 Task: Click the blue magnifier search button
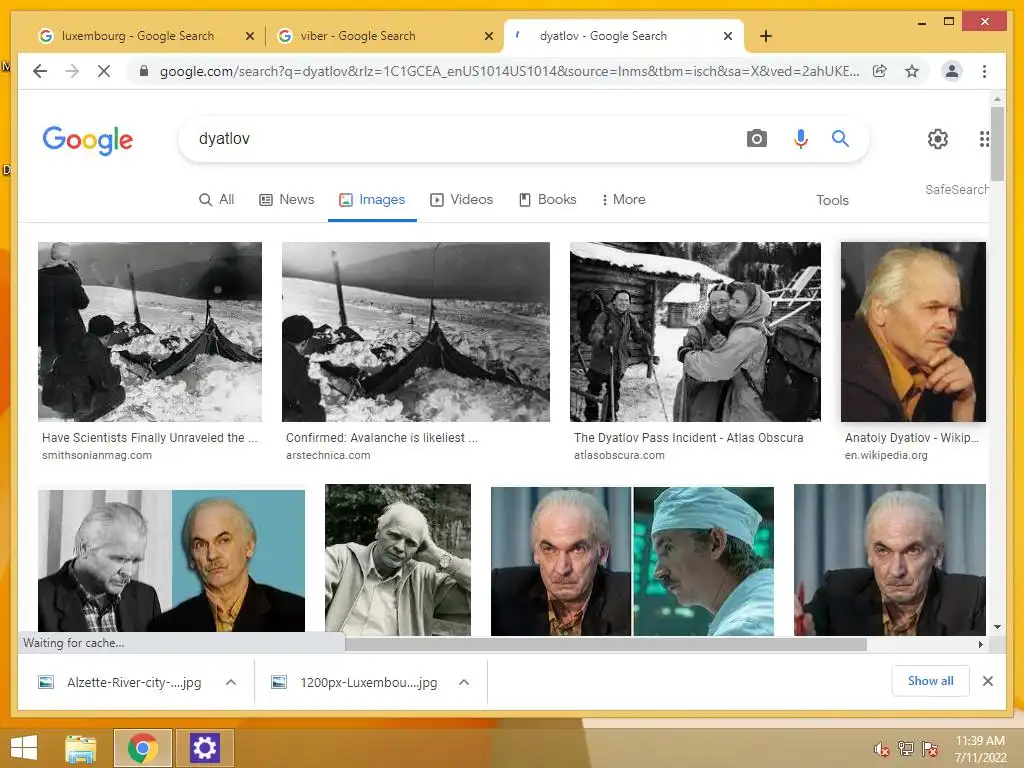click(840, 138)
